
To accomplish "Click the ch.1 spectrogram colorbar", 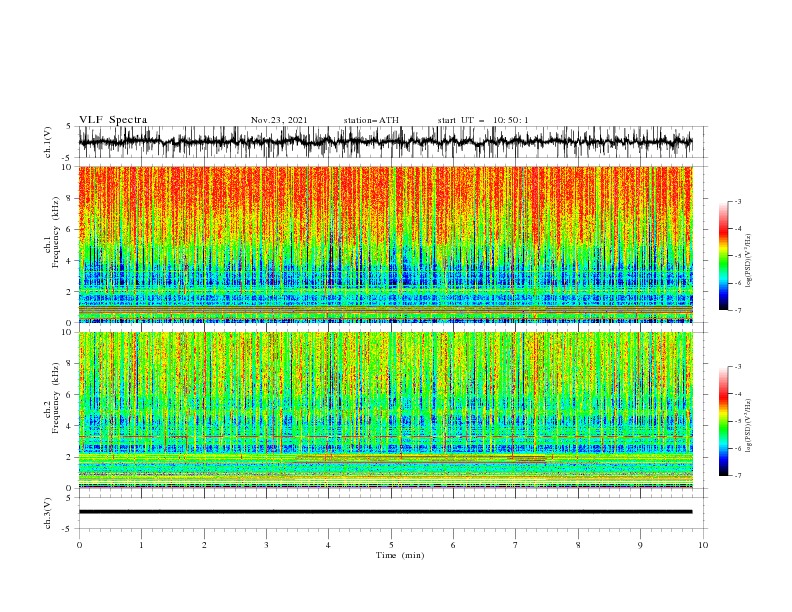I will point(723,256).
